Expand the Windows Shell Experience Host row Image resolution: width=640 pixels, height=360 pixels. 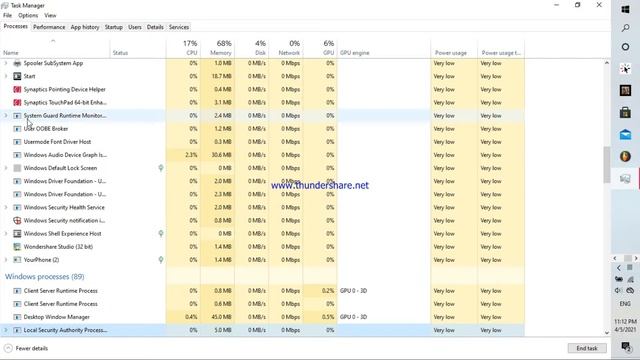(x=6, y=233)
